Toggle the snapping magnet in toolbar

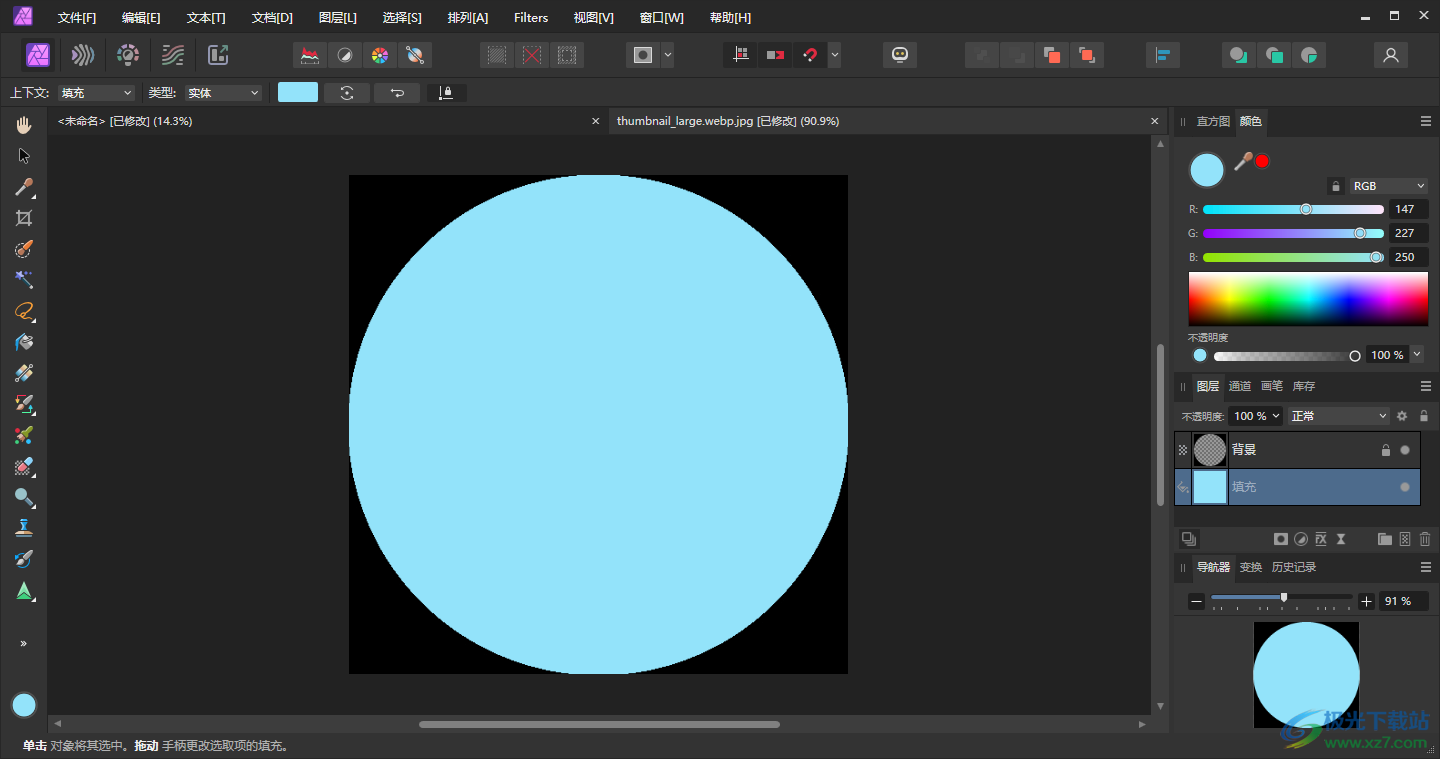(x=810, y=55)
